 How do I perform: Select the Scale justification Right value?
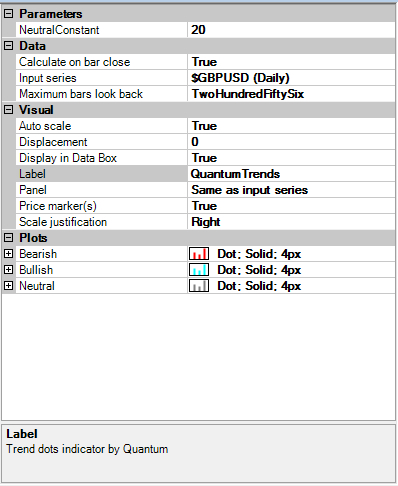(292, 222)
